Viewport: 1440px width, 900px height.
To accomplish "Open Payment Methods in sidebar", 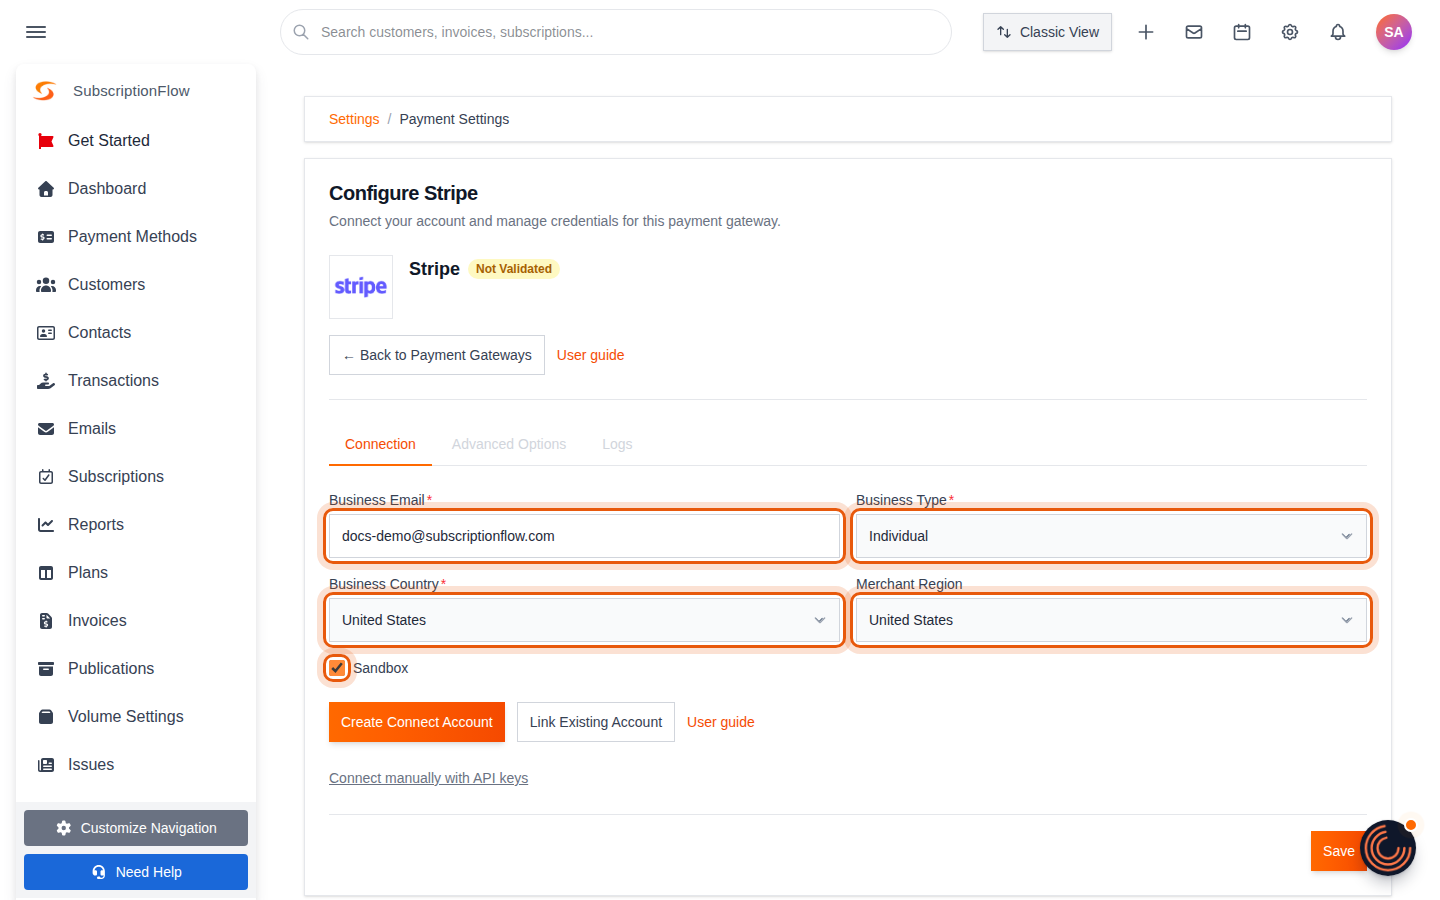I will coord(136,237).
